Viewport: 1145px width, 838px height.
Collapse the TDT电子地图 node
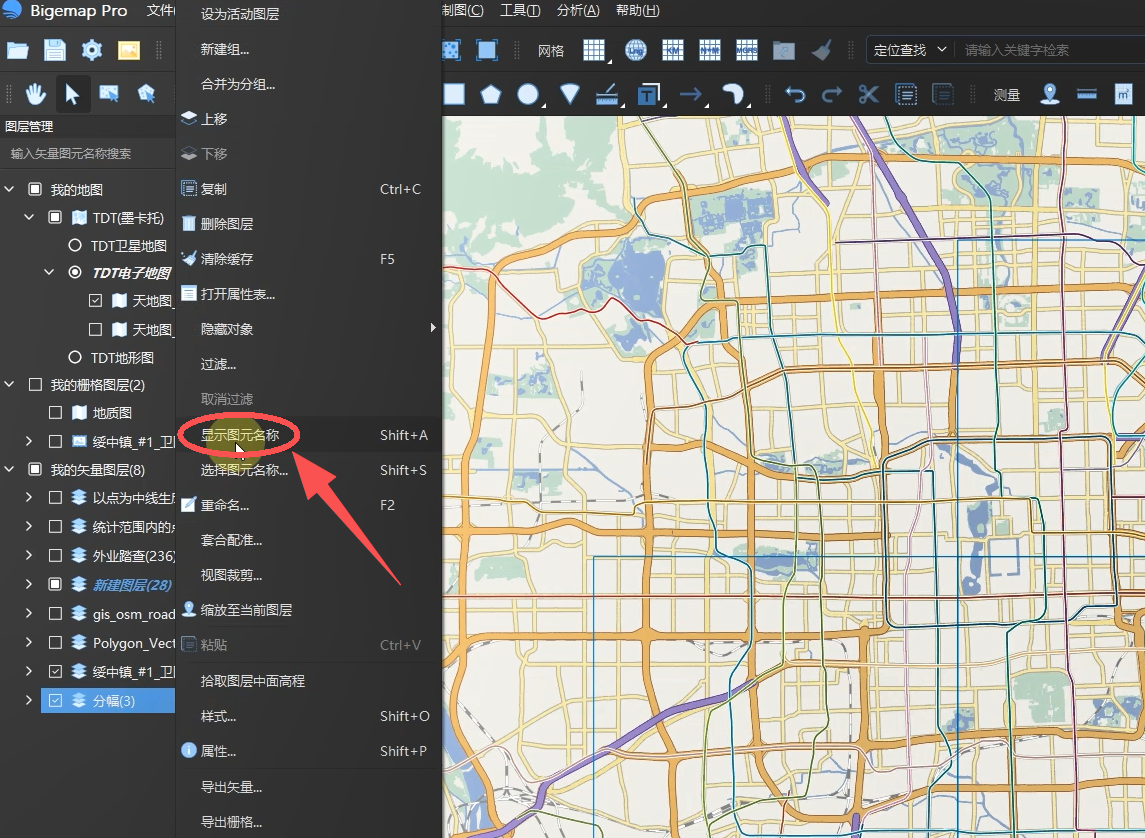(x=49, y=272)
